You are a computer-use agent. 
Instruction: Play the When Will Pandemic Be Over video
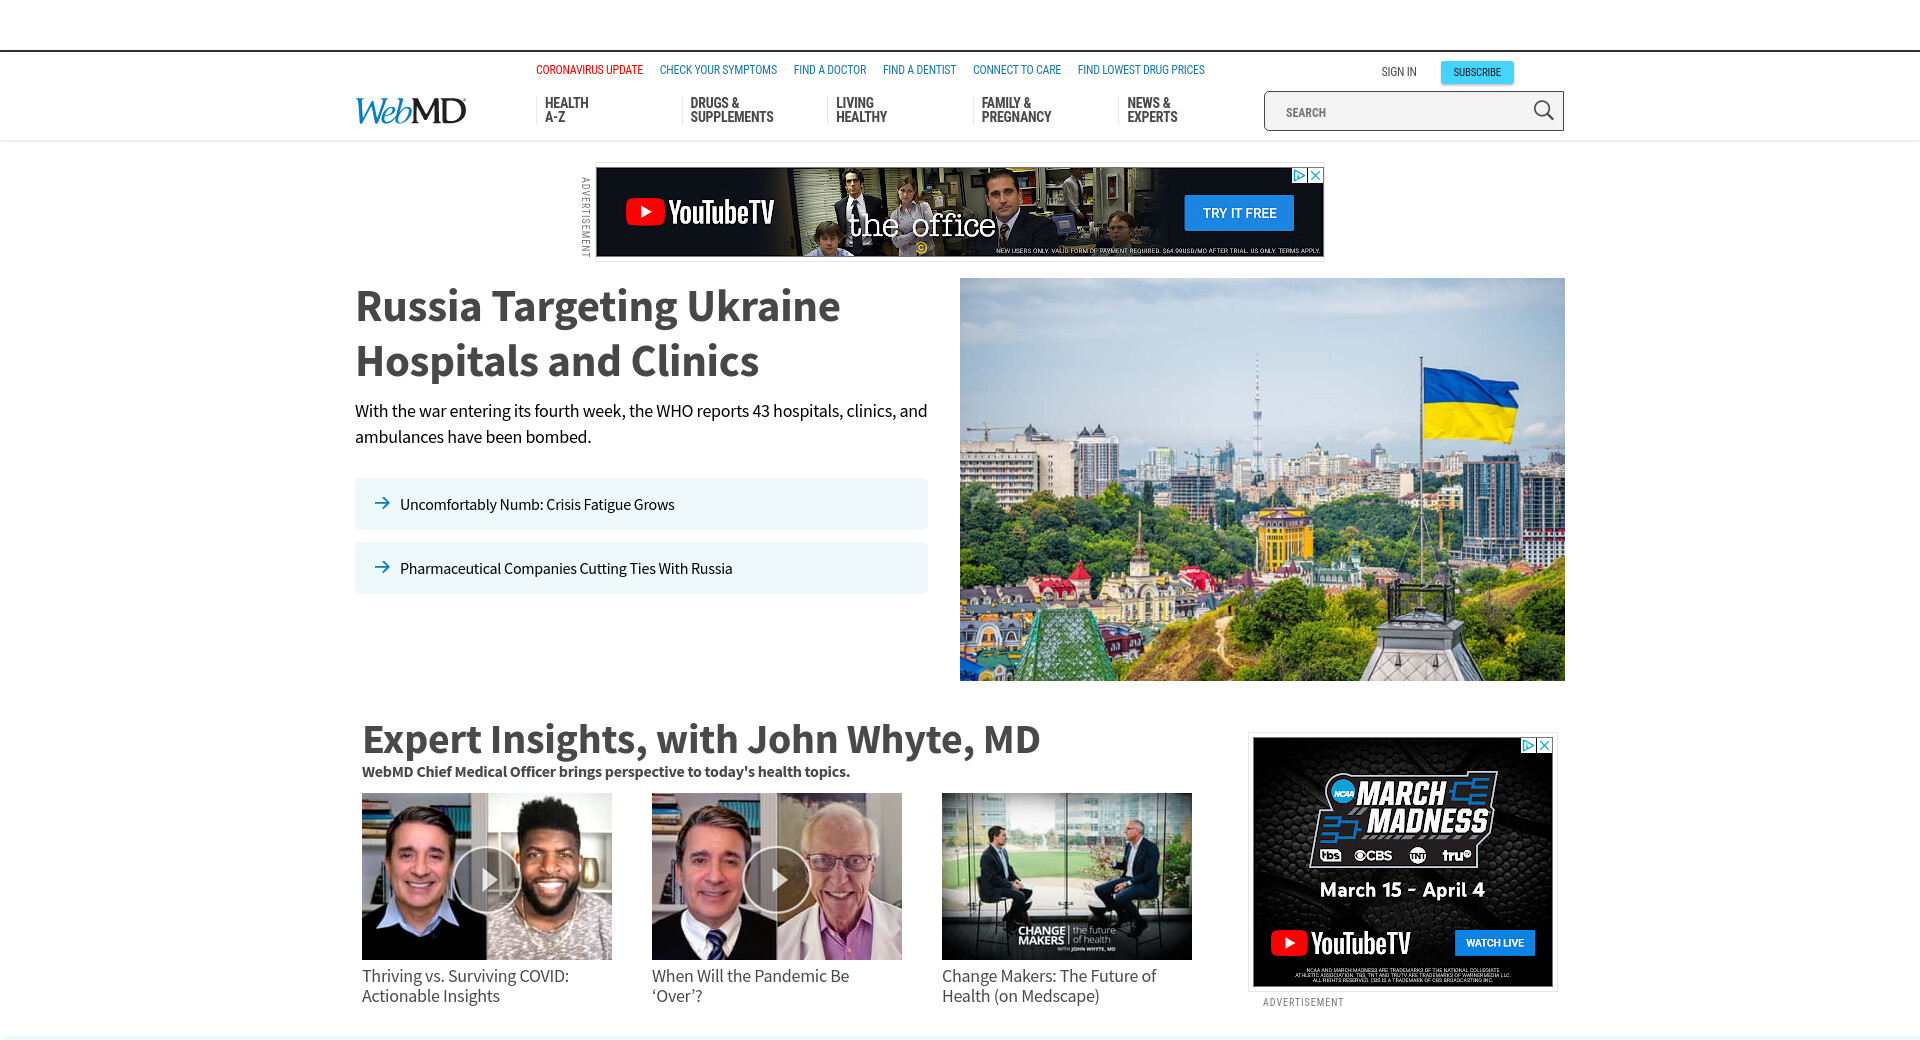777,878
